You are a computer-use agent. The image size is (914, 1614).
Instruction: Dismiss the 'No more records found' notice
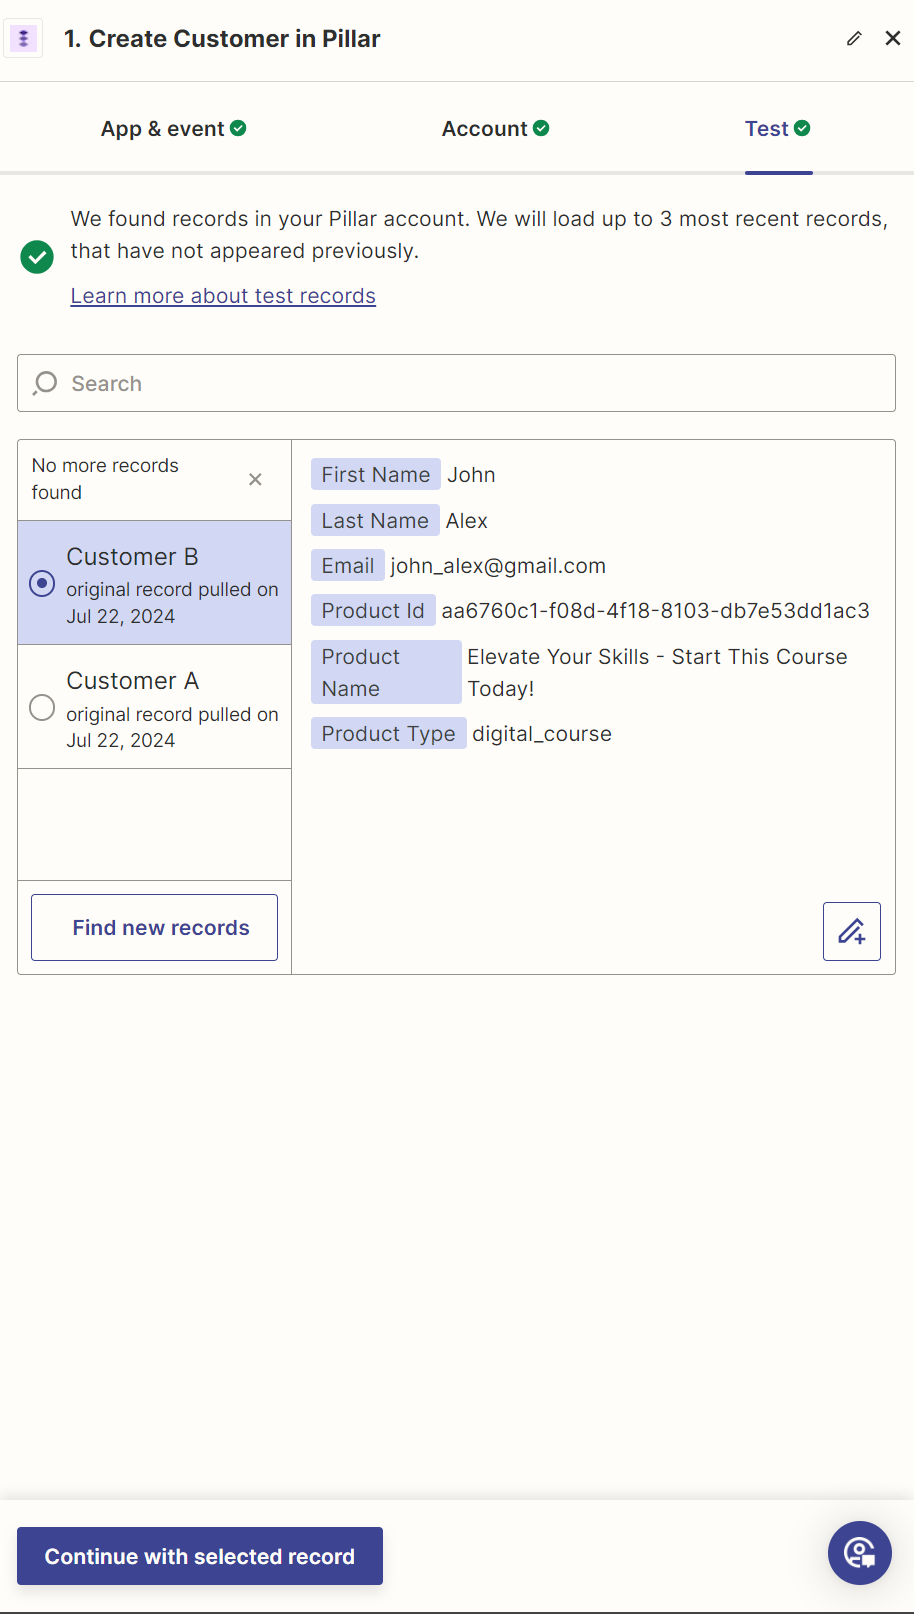point(255,480)
